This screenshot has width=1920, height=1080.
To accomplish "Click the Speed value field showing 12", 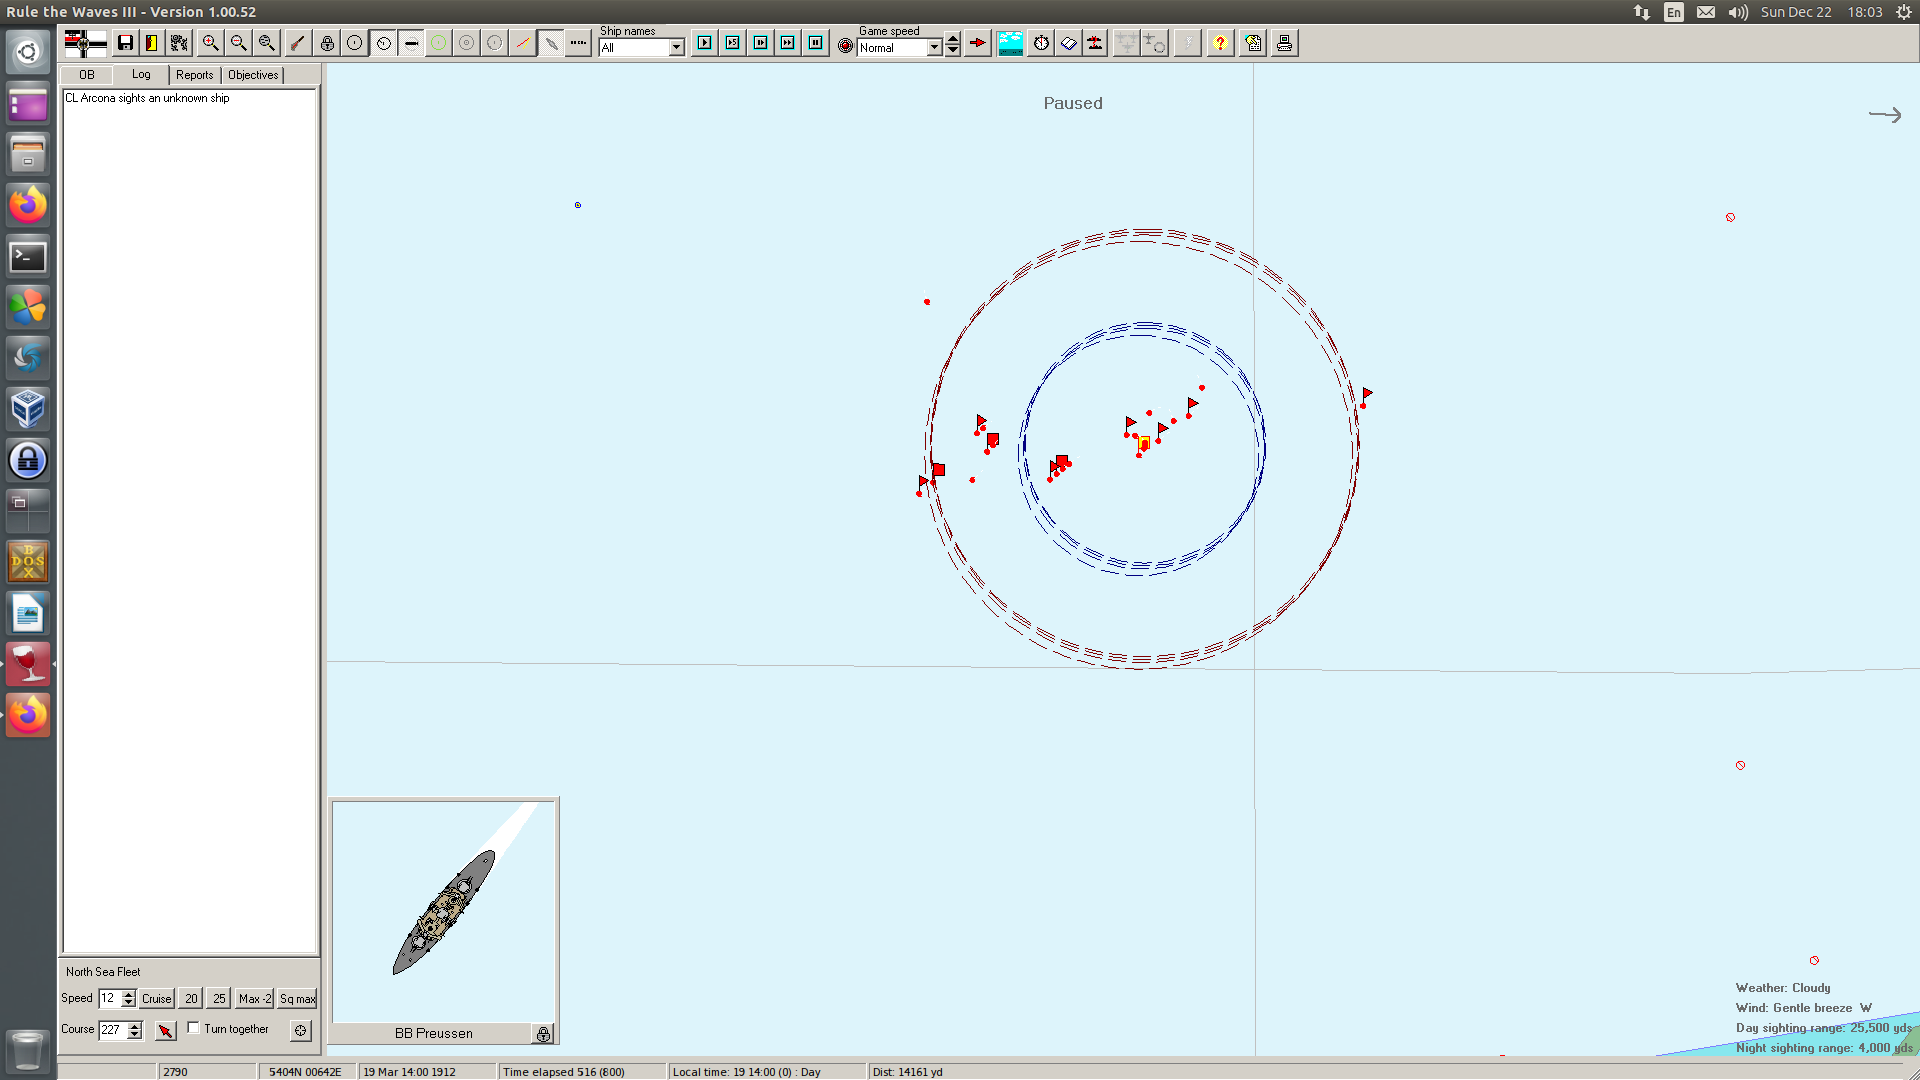I will tap(110, 998).
